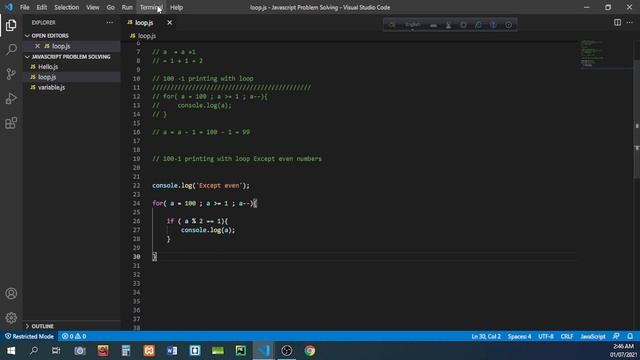This screenshot has height=360, width=640.
Task: Open the Extensions view
Action: tap(11, 123)
